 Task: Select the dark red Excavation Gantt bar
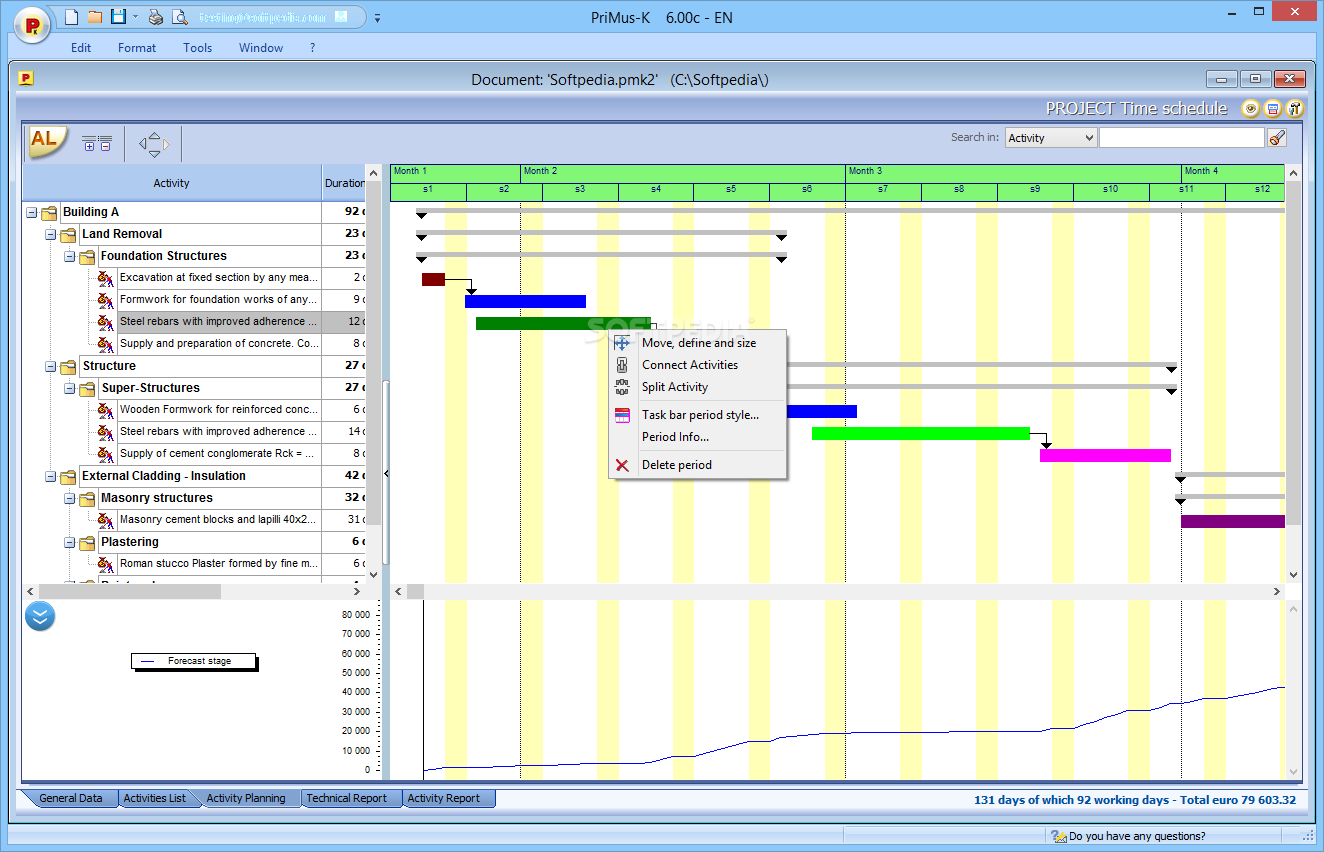(x=433, y=279)
